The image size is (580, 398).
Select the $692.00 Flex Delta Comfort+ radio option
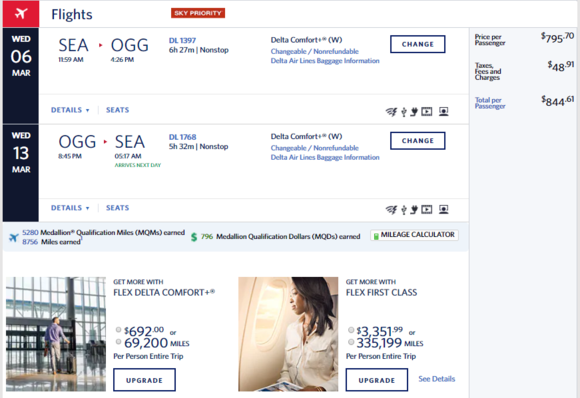pyautogui.click(x=118, y=329)
